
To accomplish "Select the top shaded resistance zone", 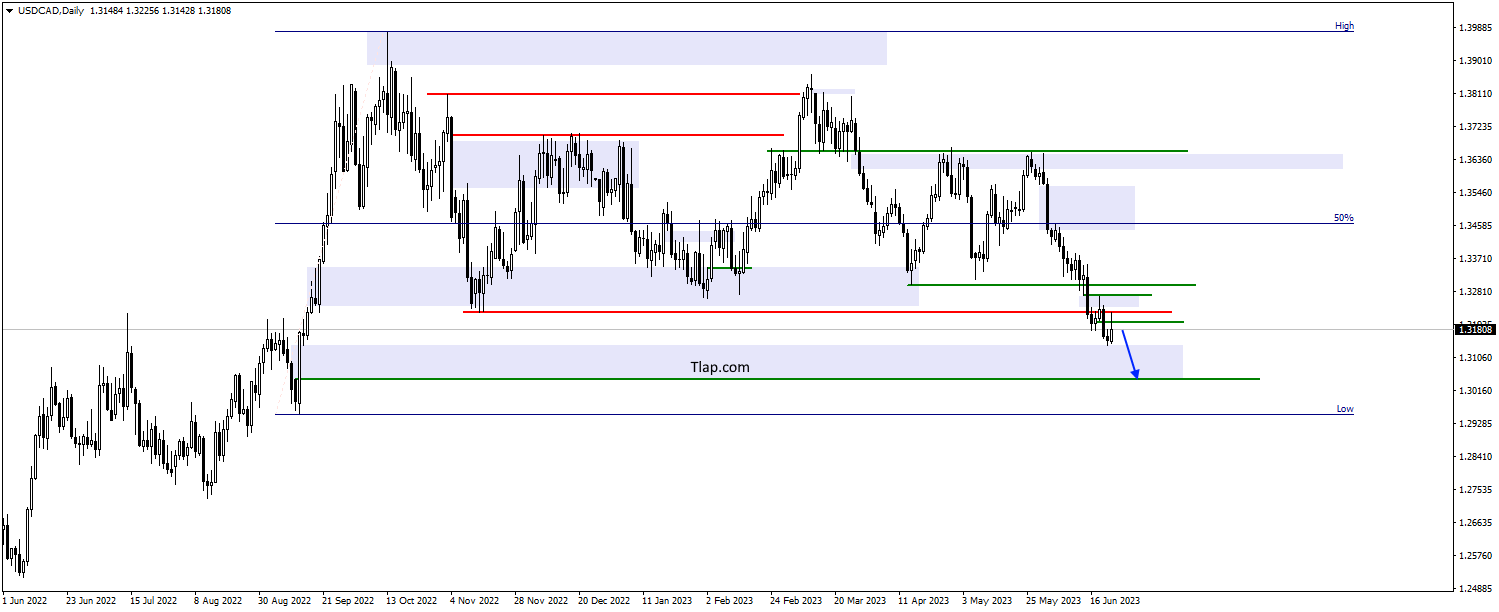I will 626,48.
